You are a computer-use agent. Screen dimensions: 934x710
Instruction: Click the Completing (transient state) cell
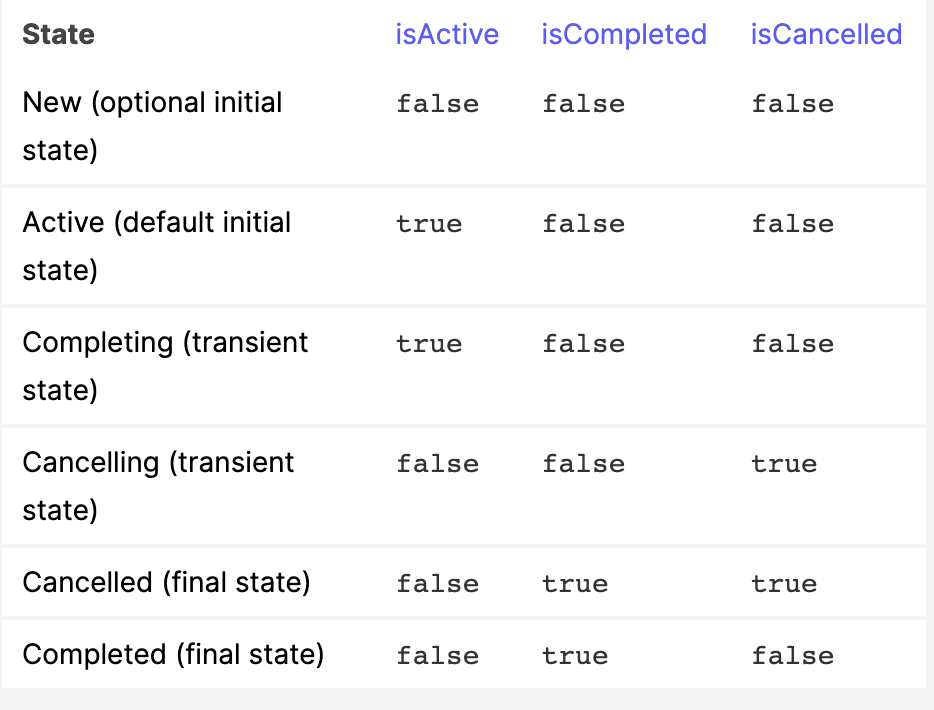(165, 366)
